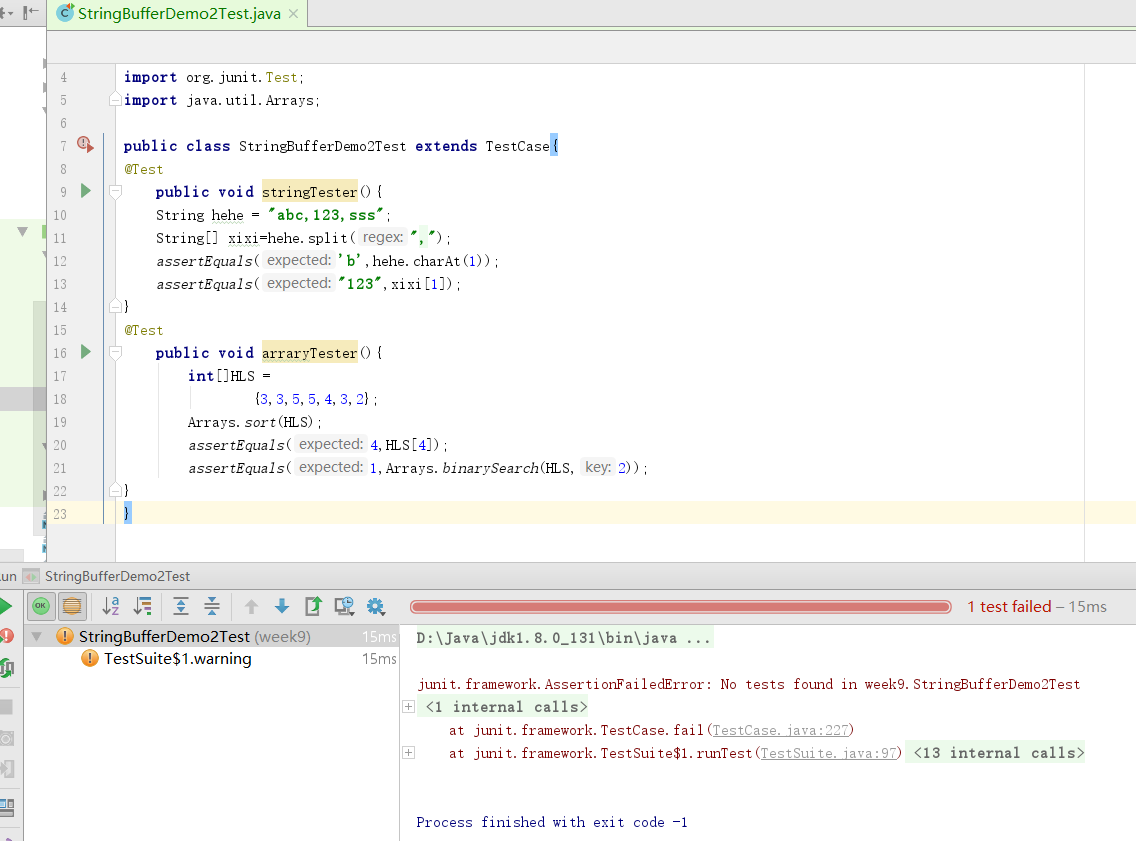
Task: Toggle Show Passed tests OK button
Action: click(41, 606)
